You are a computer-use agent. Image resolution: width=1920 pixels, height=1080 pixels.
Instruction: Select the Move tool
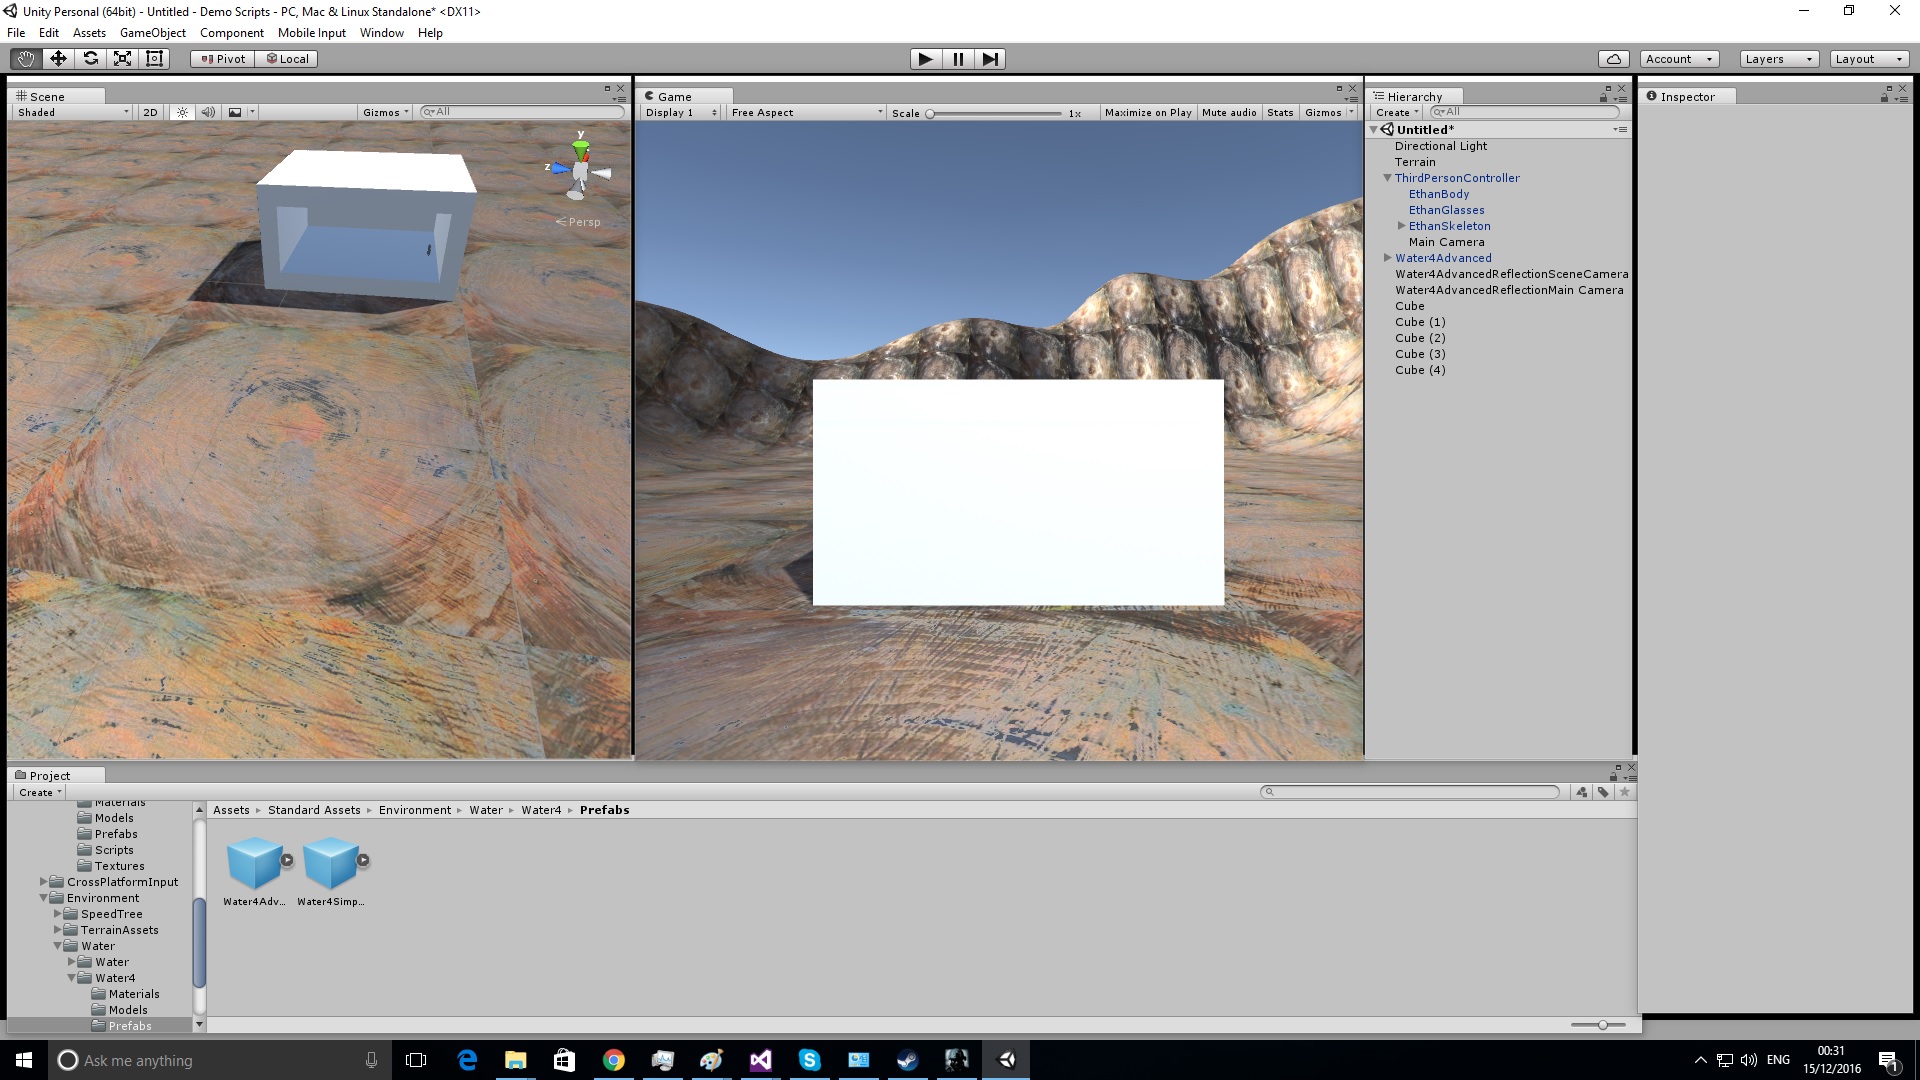click(x=58, y=59)
